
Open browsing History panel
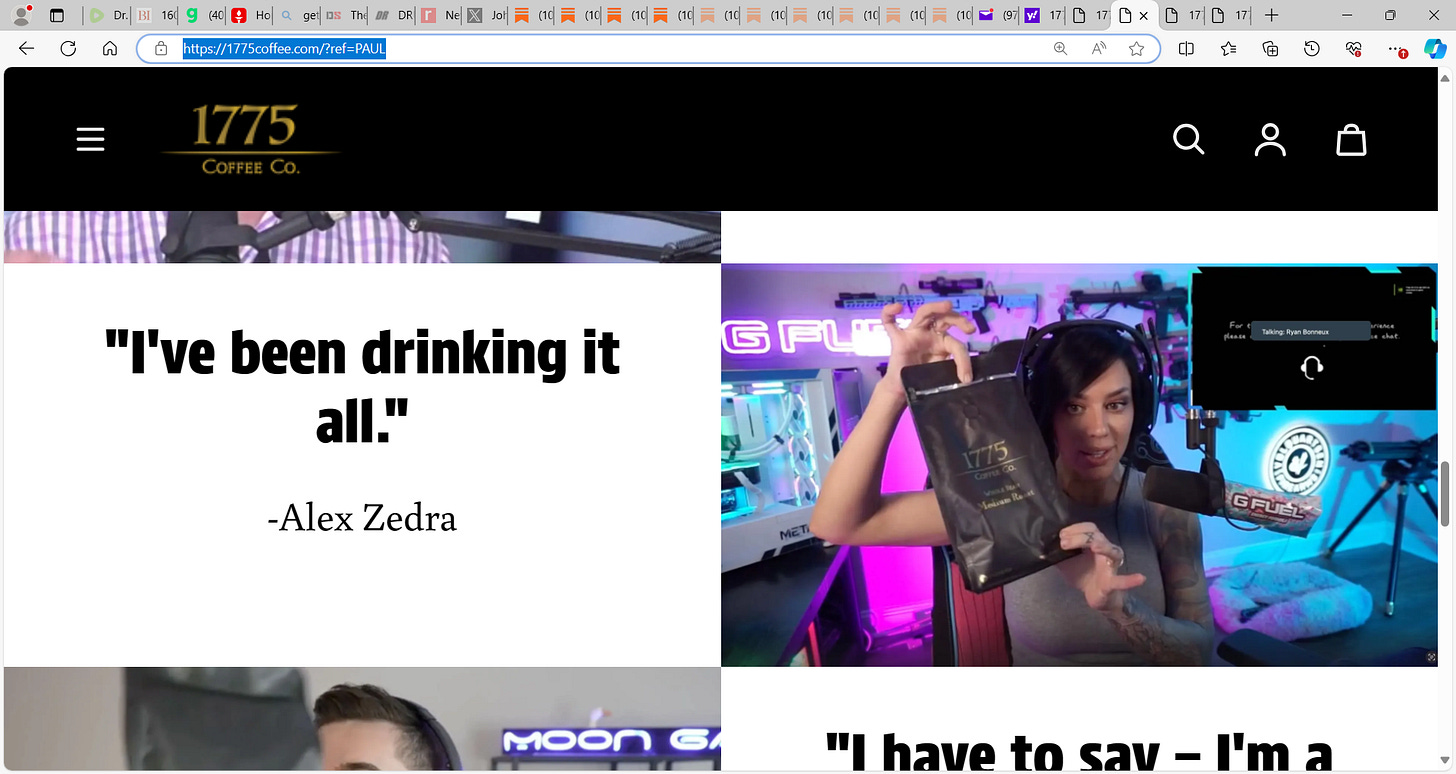(1312, 48)
